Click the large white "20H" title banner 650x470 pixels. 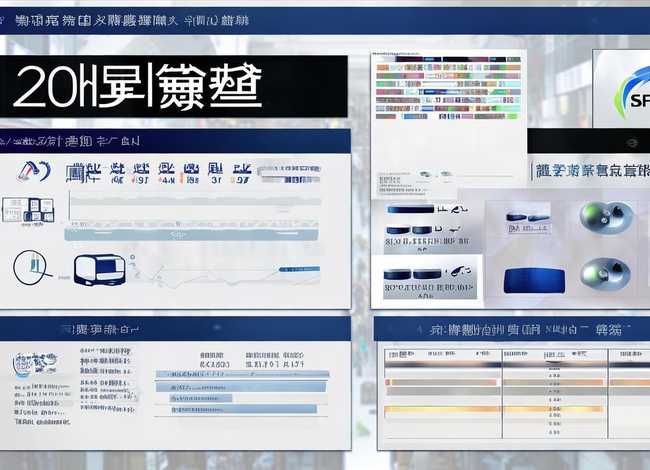coord(173,86)
